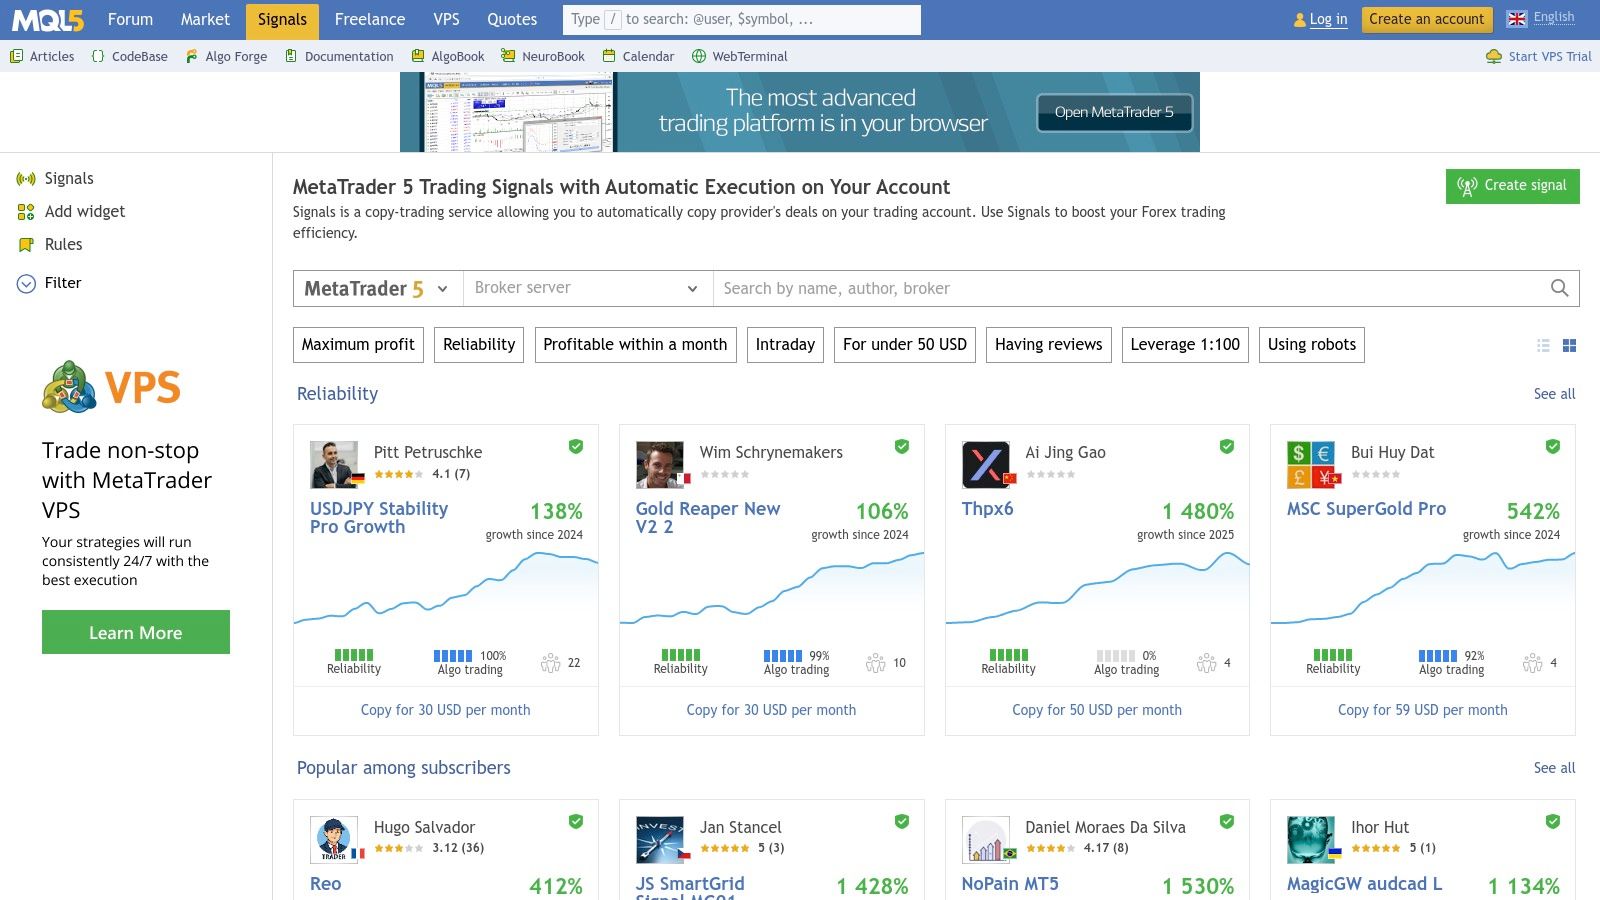Enable the Intraday filter chip
The image size is (1600, 900).
coord(785,345)
